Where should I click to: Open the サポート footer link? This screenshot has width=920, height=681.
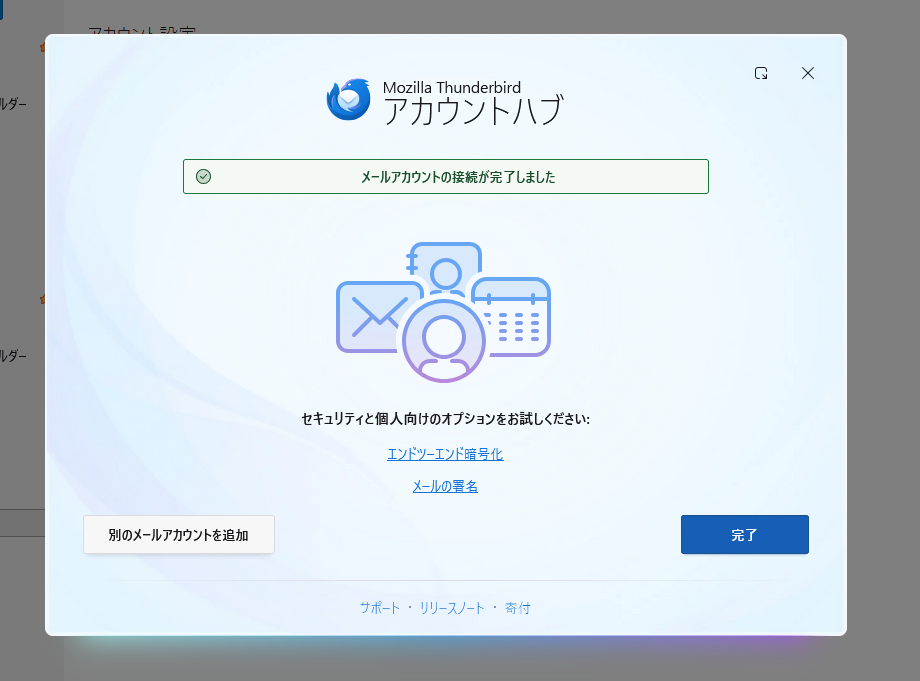point(380,608)
